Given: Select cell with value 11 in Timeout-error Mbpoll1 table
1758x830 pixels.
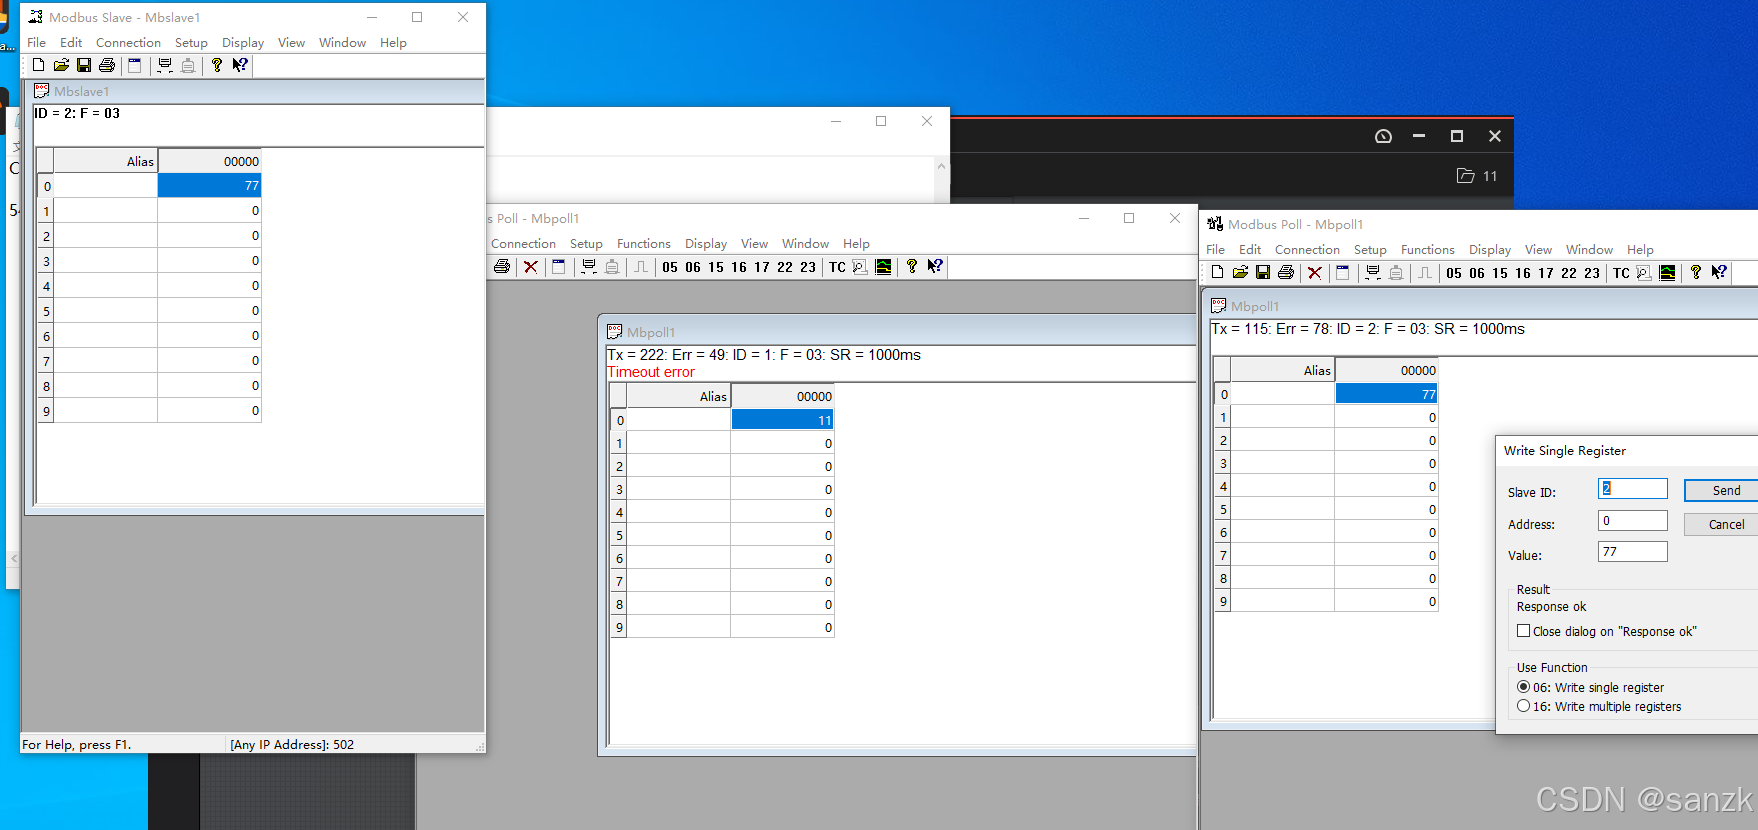Looking at the screenshot, I should [782, 420].
